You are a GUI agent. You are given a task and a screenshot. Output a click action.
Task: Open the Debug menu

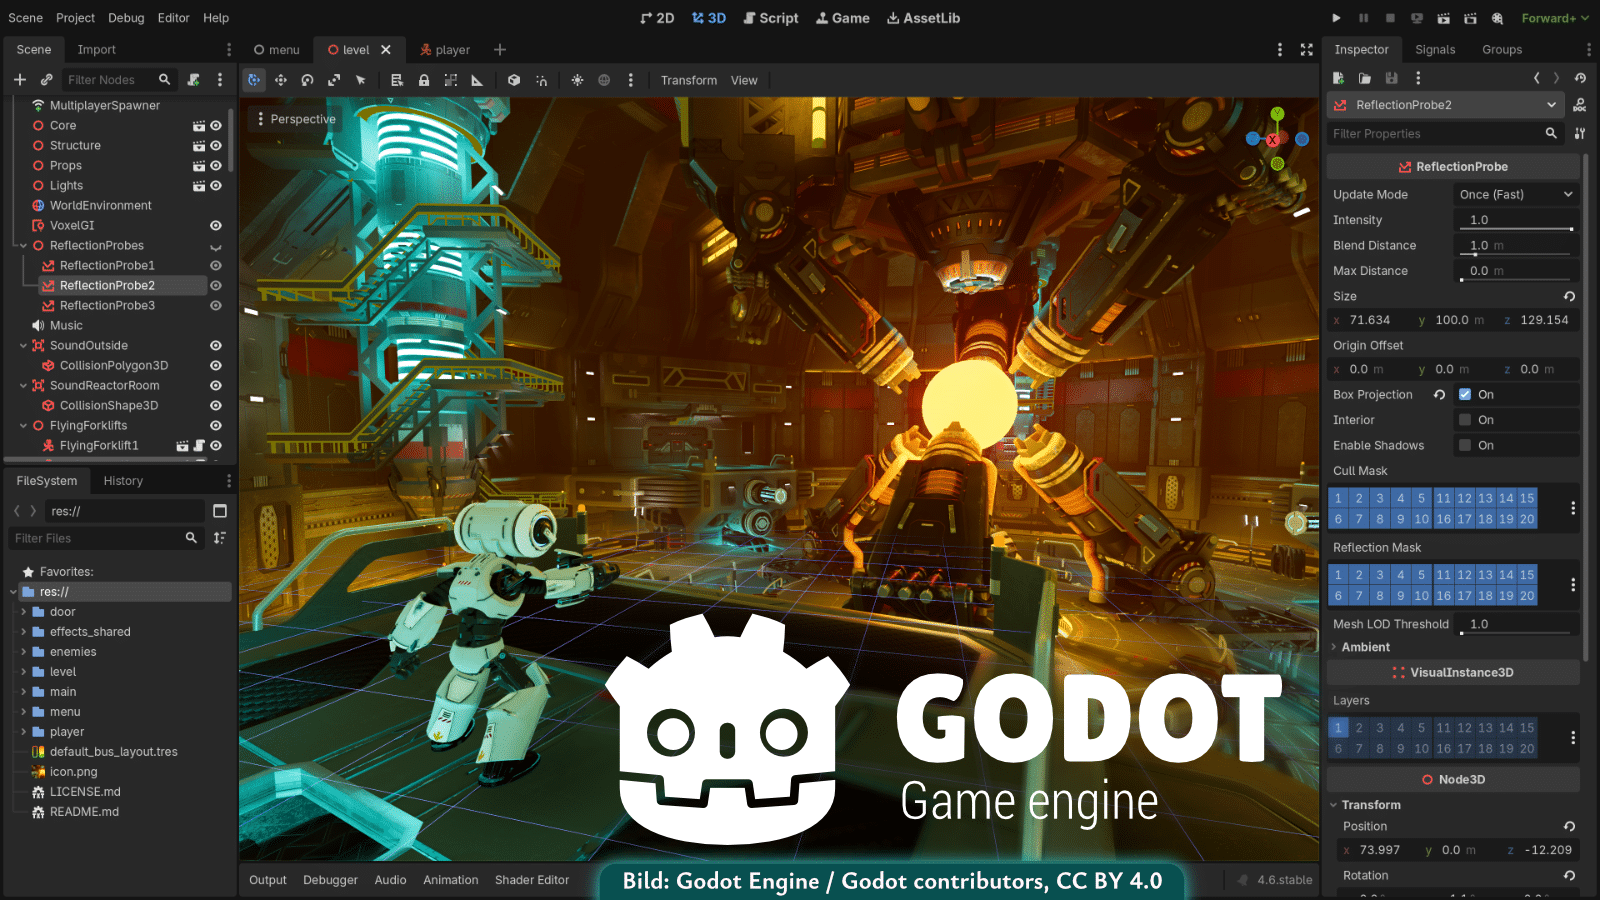click(x=126, y=18)
